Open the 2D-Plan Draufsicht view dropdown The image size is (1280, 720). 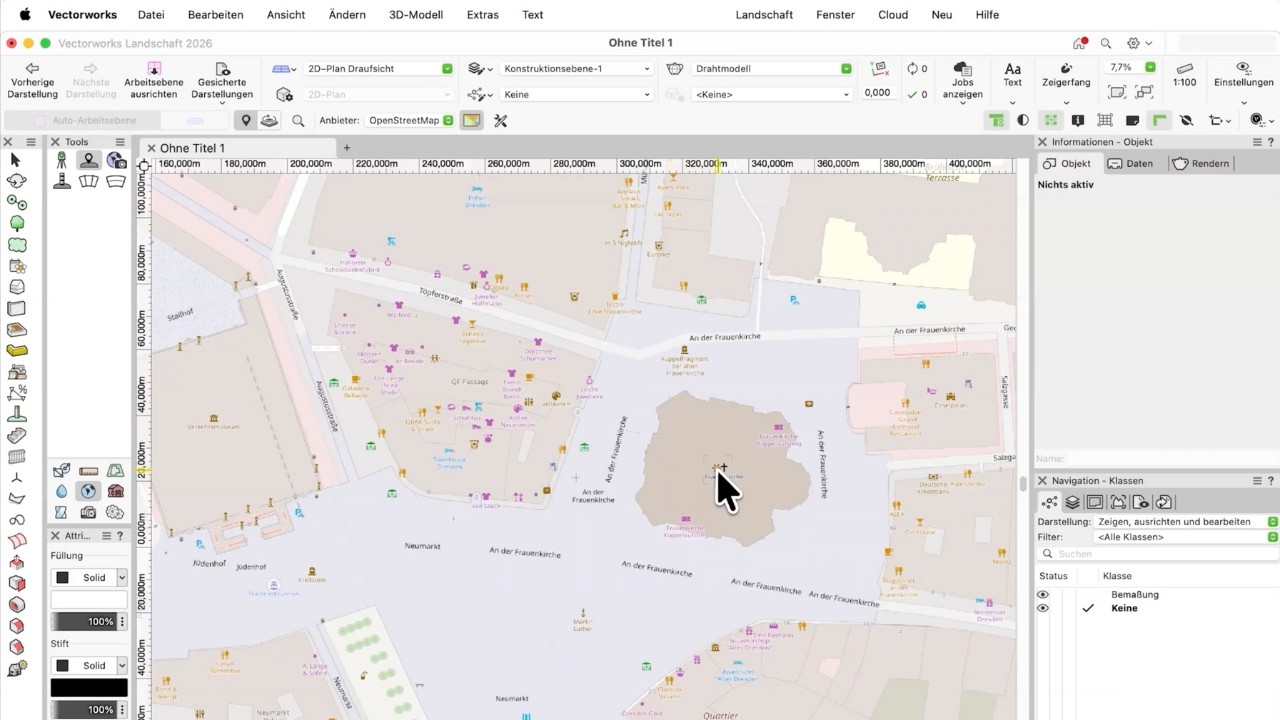coord(378,68)
